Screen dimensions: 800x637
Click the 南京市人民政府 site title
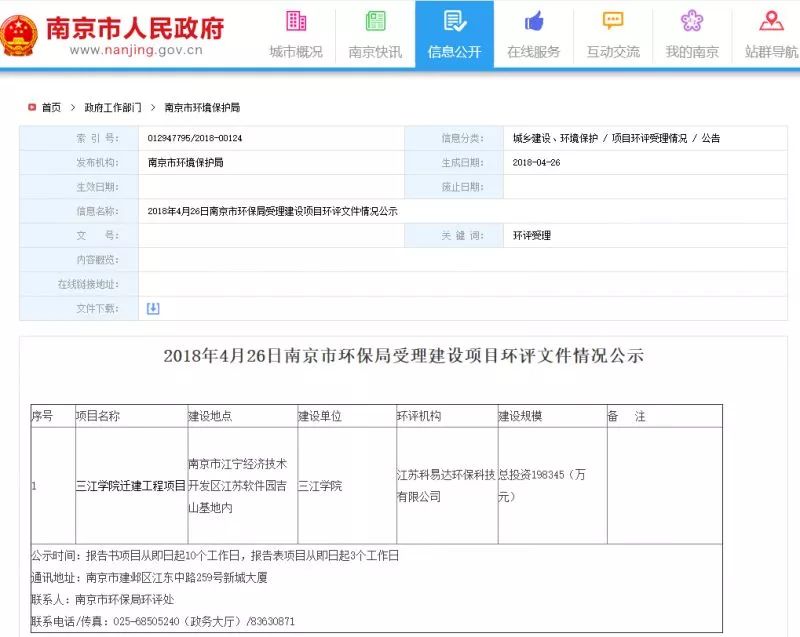pos(135,28)
